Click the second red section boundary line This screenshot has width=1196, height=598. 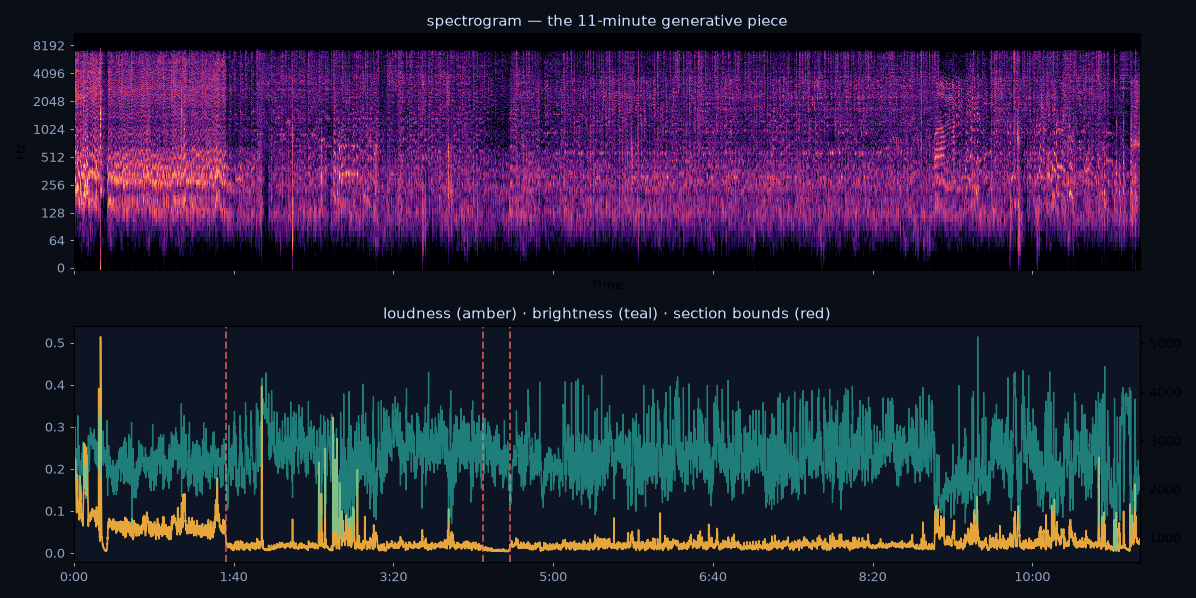click(x=483, y=444)
